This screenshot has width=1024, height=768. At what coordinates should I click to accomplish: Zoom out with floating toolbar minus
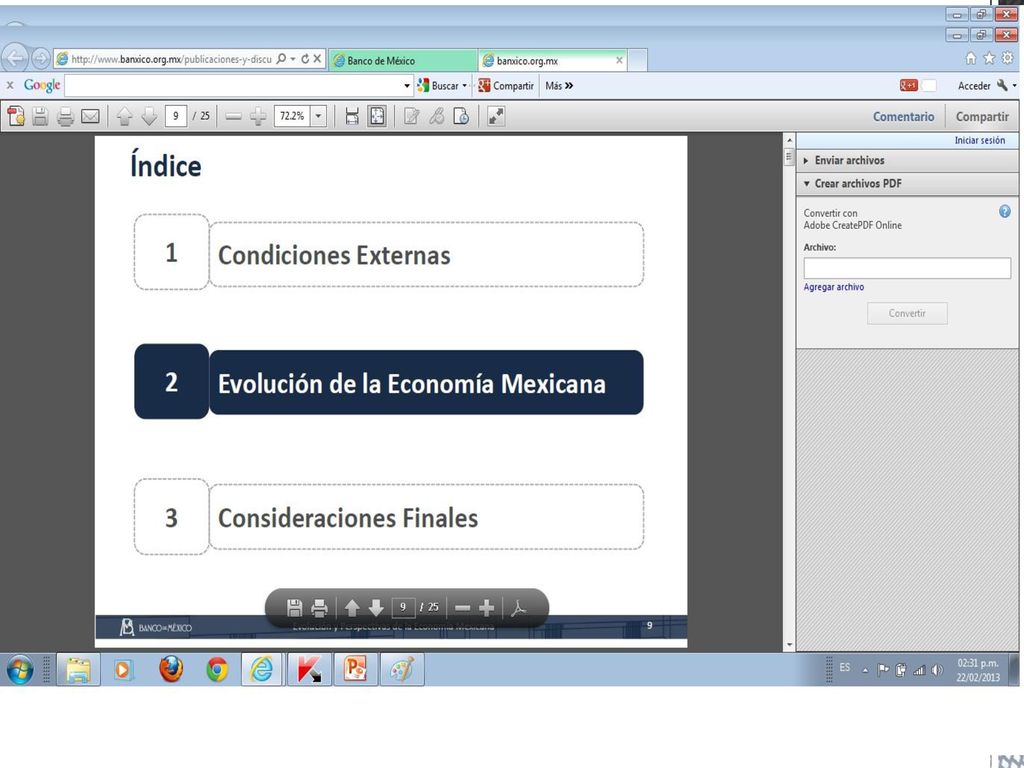(x=462, y=608)
